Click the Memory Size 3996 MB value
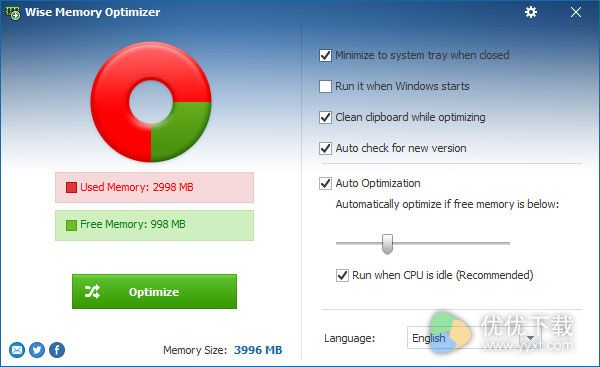This screenshot has height=367, width=600. [x=258, y=350]
